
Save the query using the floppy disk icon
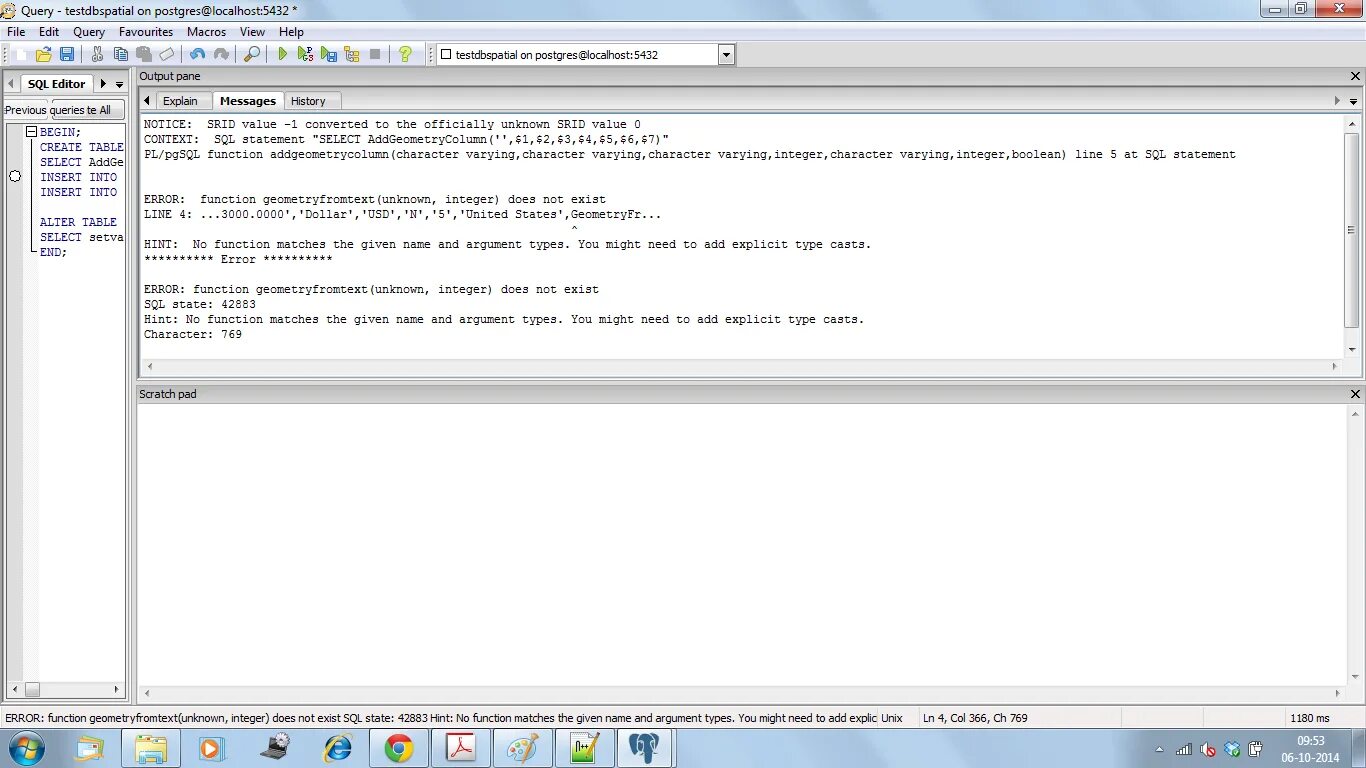click(x=67, y=54)
